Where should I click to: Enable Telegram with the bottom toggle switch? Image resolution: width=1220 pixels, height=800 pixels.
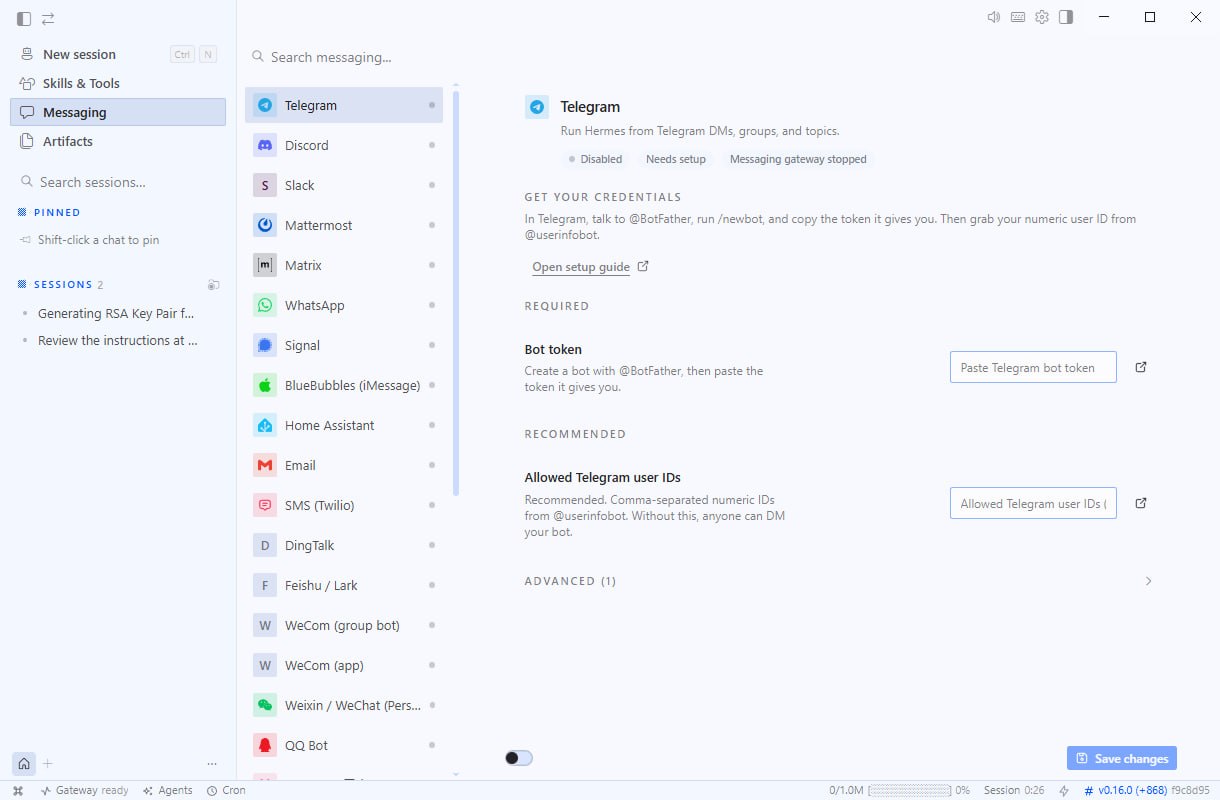pyautogui.click(x=519, y=758)
